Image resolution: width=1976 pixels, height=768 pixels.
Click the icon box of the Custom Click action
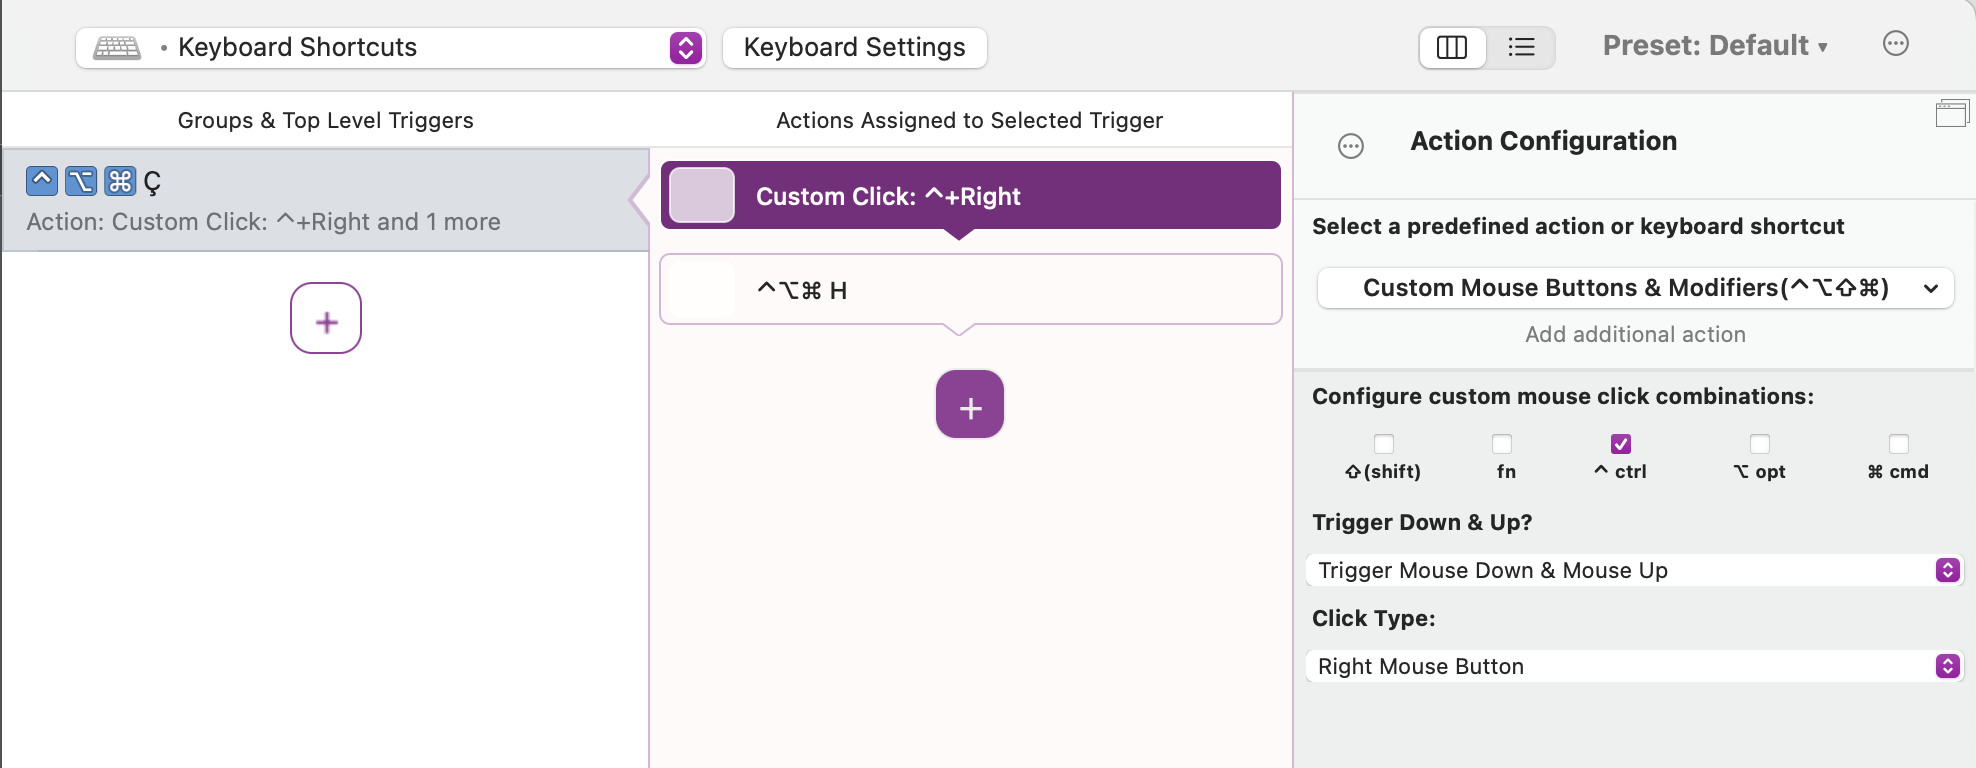[x=702, y=195]
